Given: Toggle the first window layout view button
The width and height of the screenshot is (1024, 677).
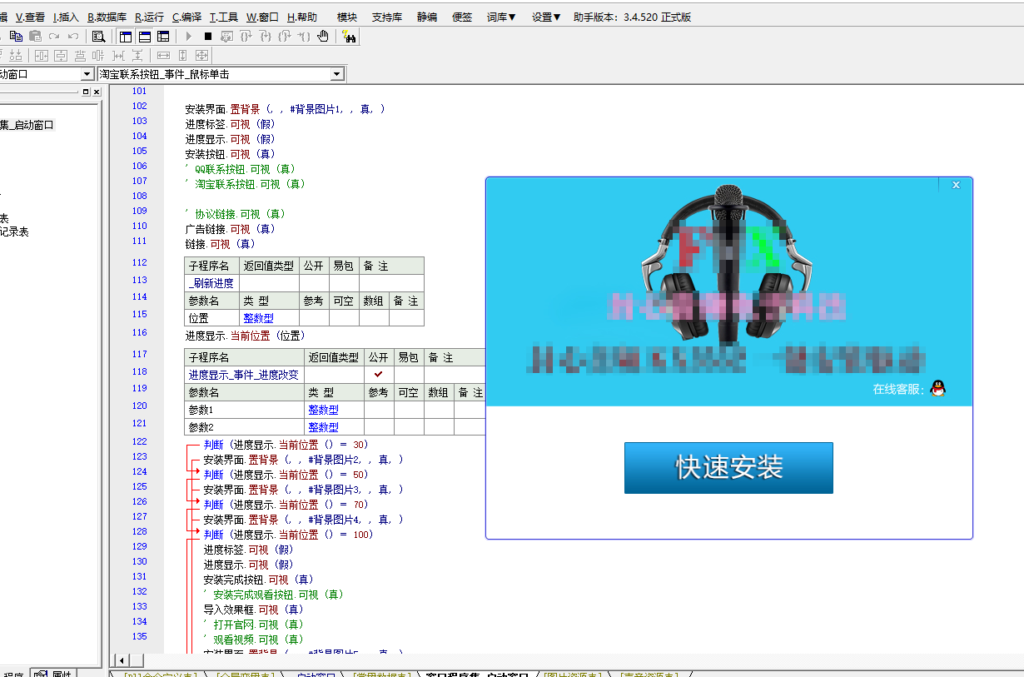Looking at the screenshot, I should 125,36.
